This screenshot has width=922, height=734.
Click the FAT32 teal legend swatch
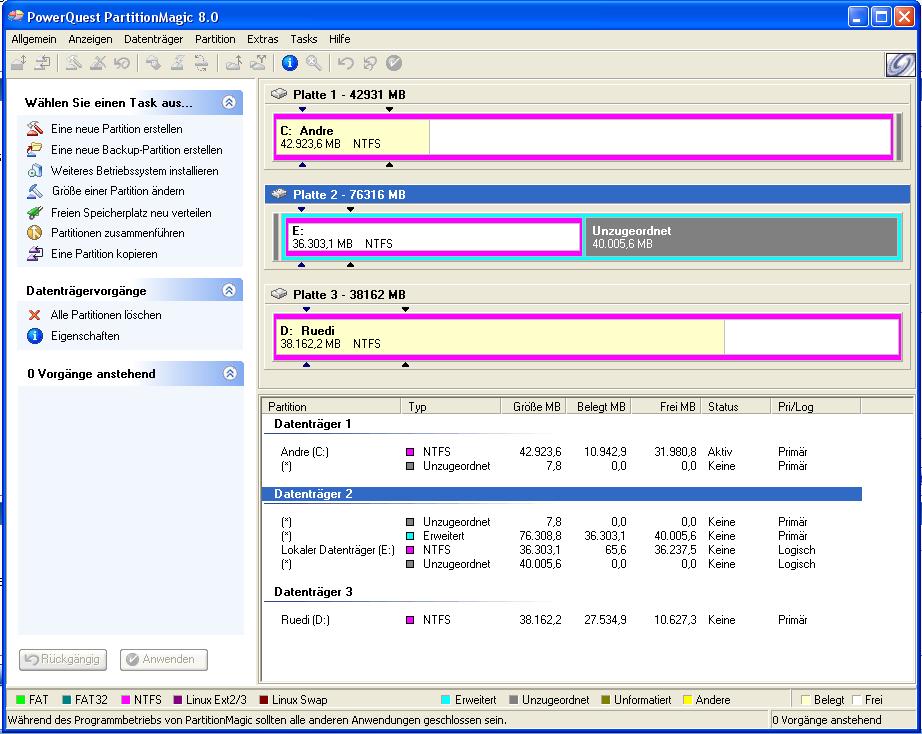66,700
